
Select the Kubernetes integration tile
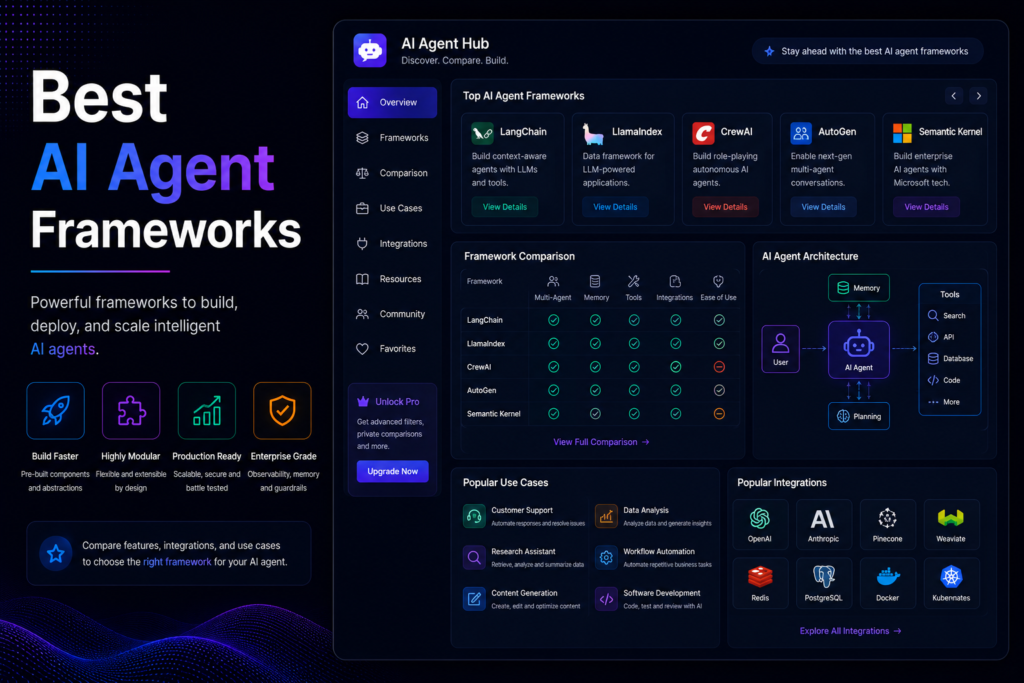click(x=951, y=582)
